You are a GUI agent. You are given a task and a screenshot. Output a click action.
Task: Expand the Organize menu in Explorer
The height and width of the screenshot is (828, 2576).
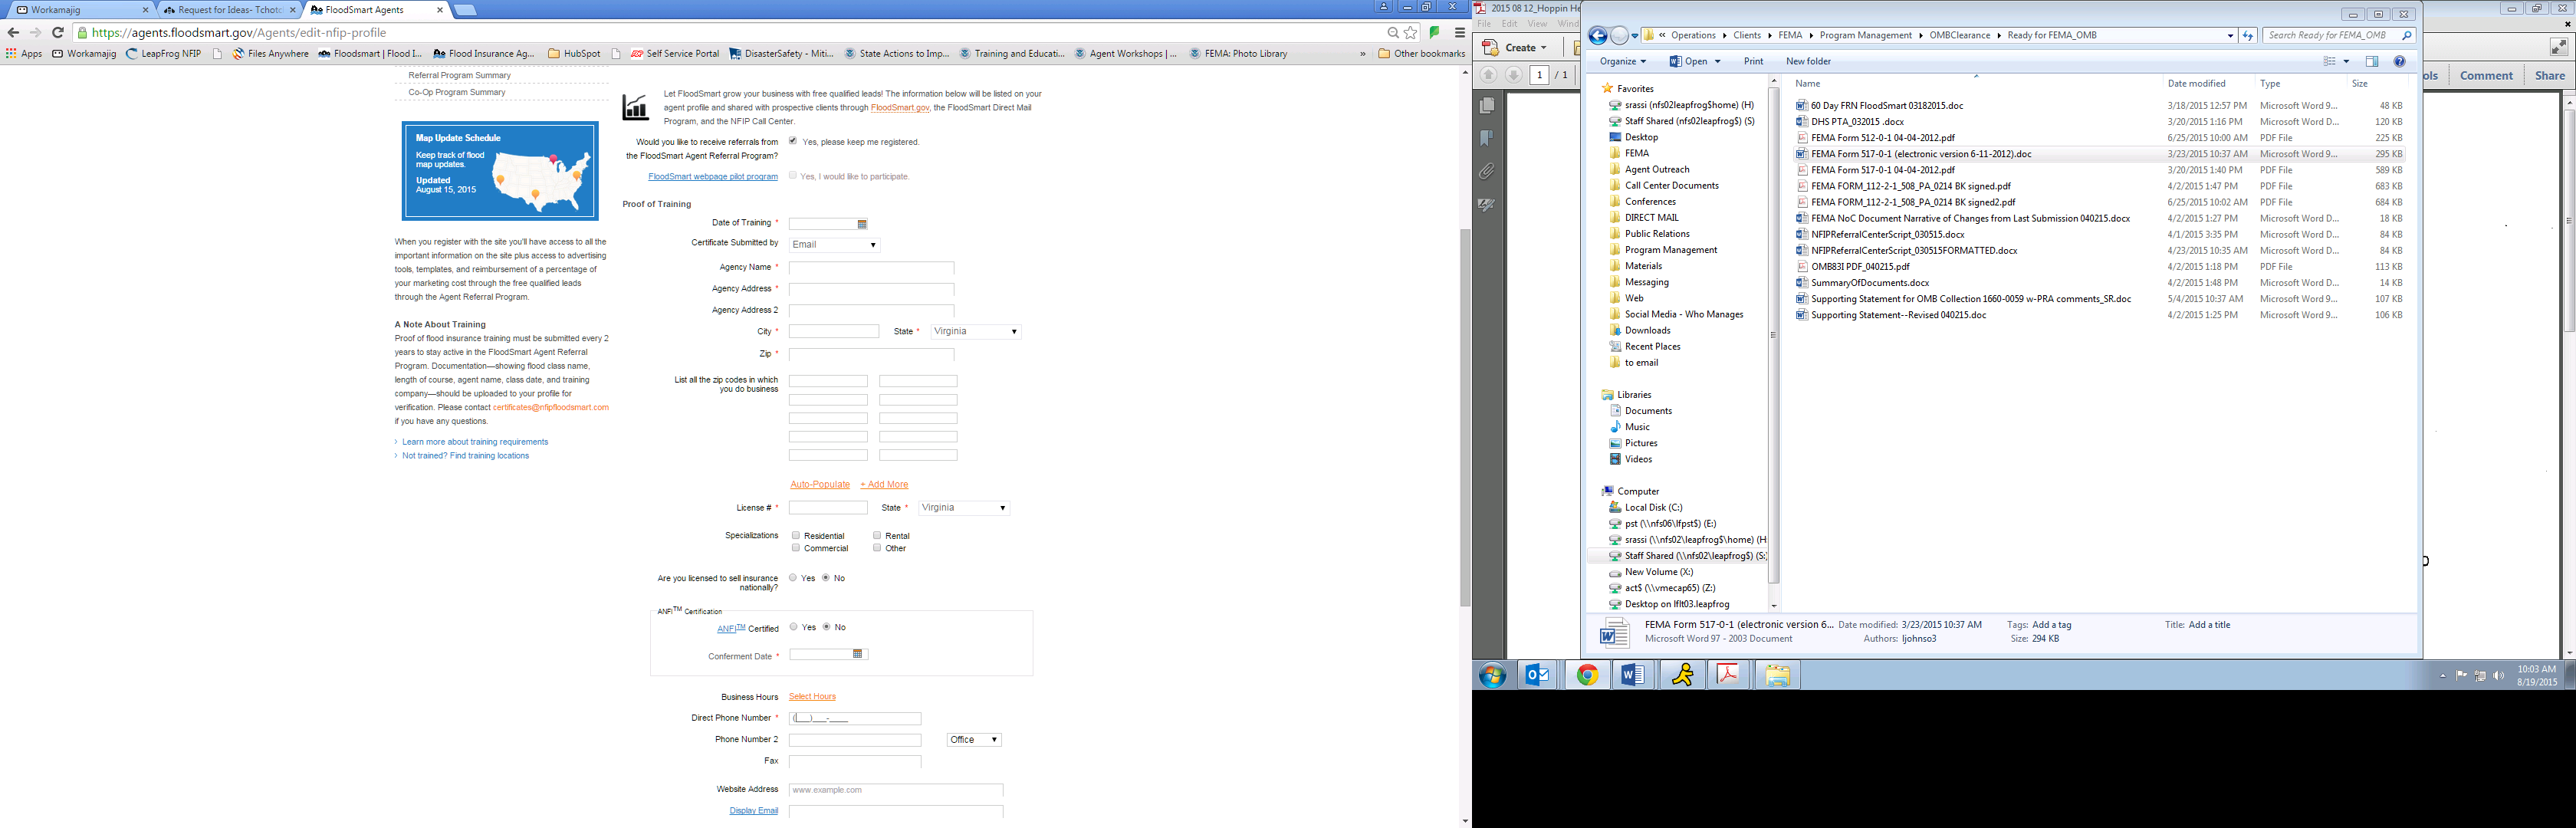[1622, 61]
